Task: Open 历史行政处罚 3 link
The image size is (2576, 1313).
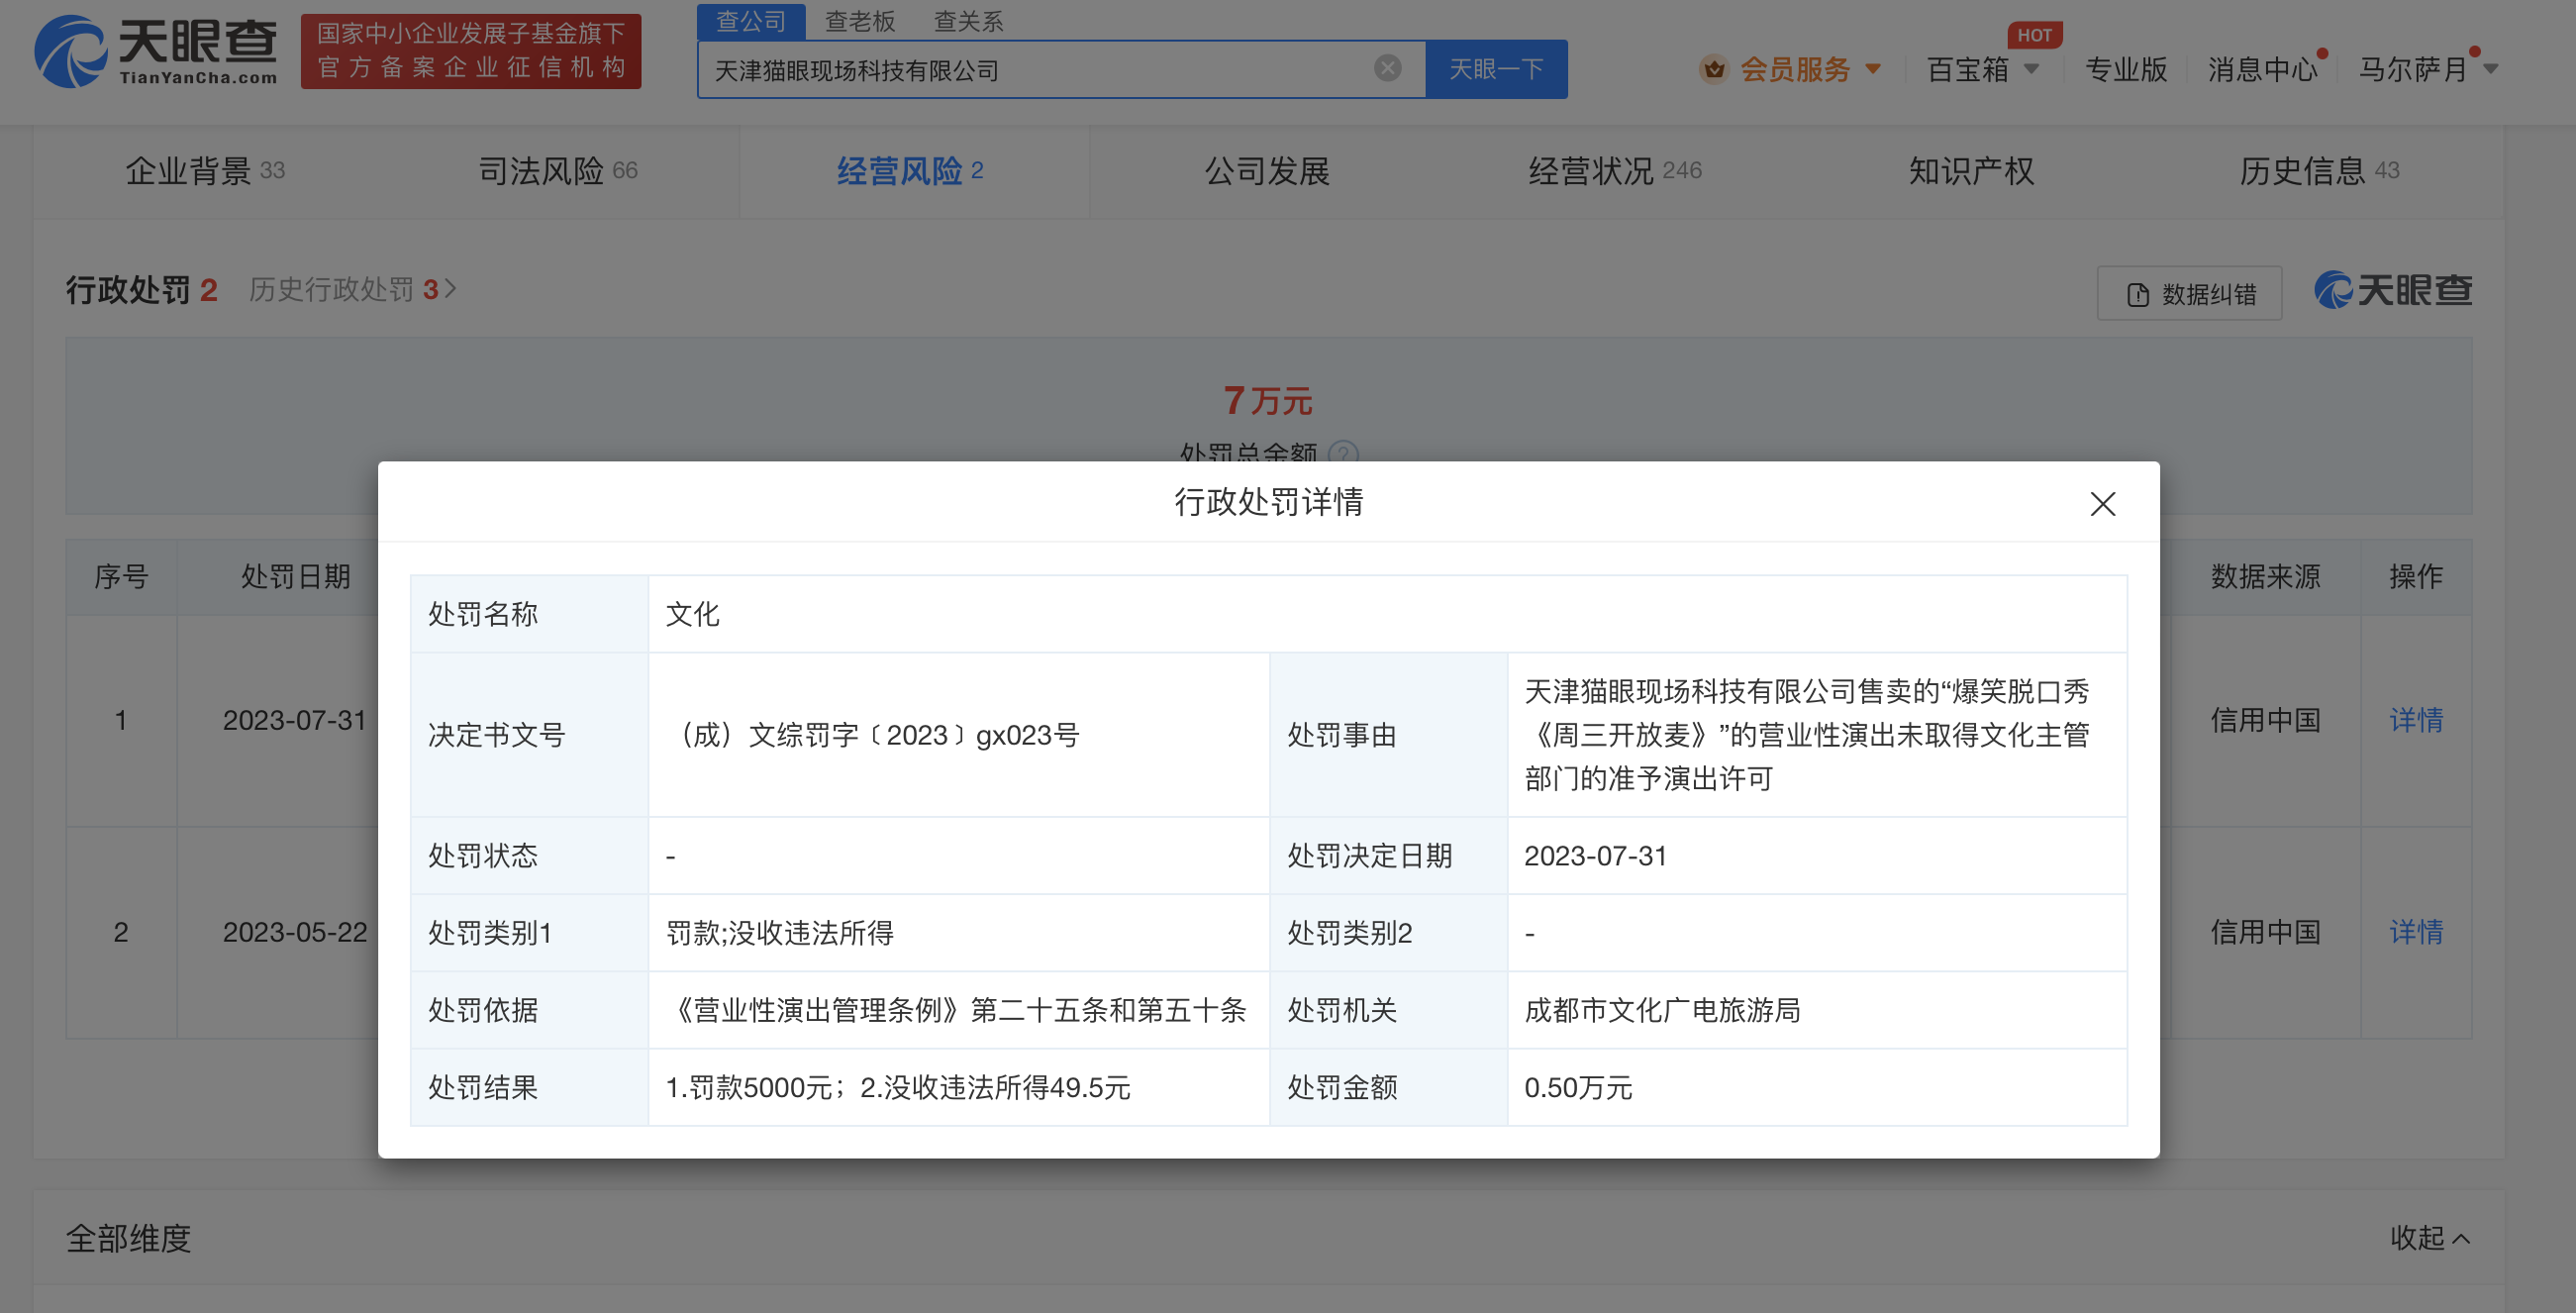Action: [x=352, y=289]
